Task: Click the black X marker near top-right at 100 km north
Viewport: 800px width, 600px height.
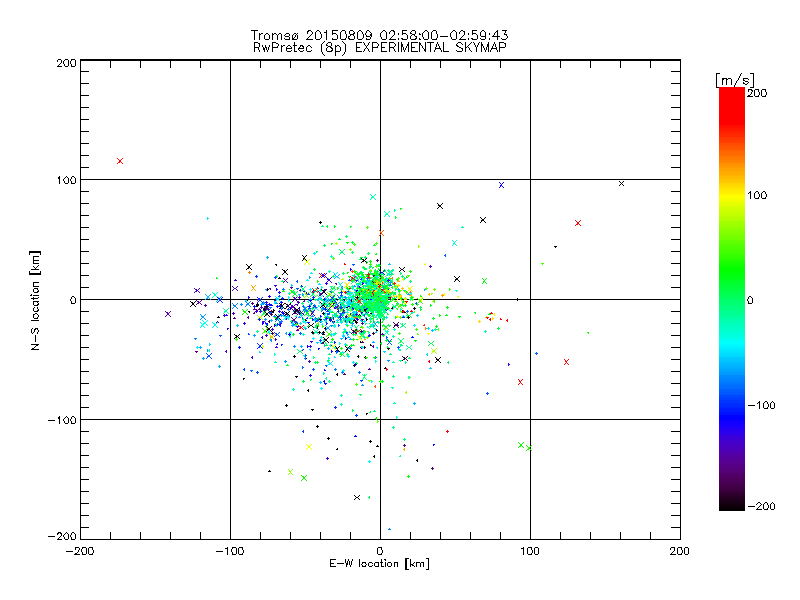Action: tap(621, 184)
